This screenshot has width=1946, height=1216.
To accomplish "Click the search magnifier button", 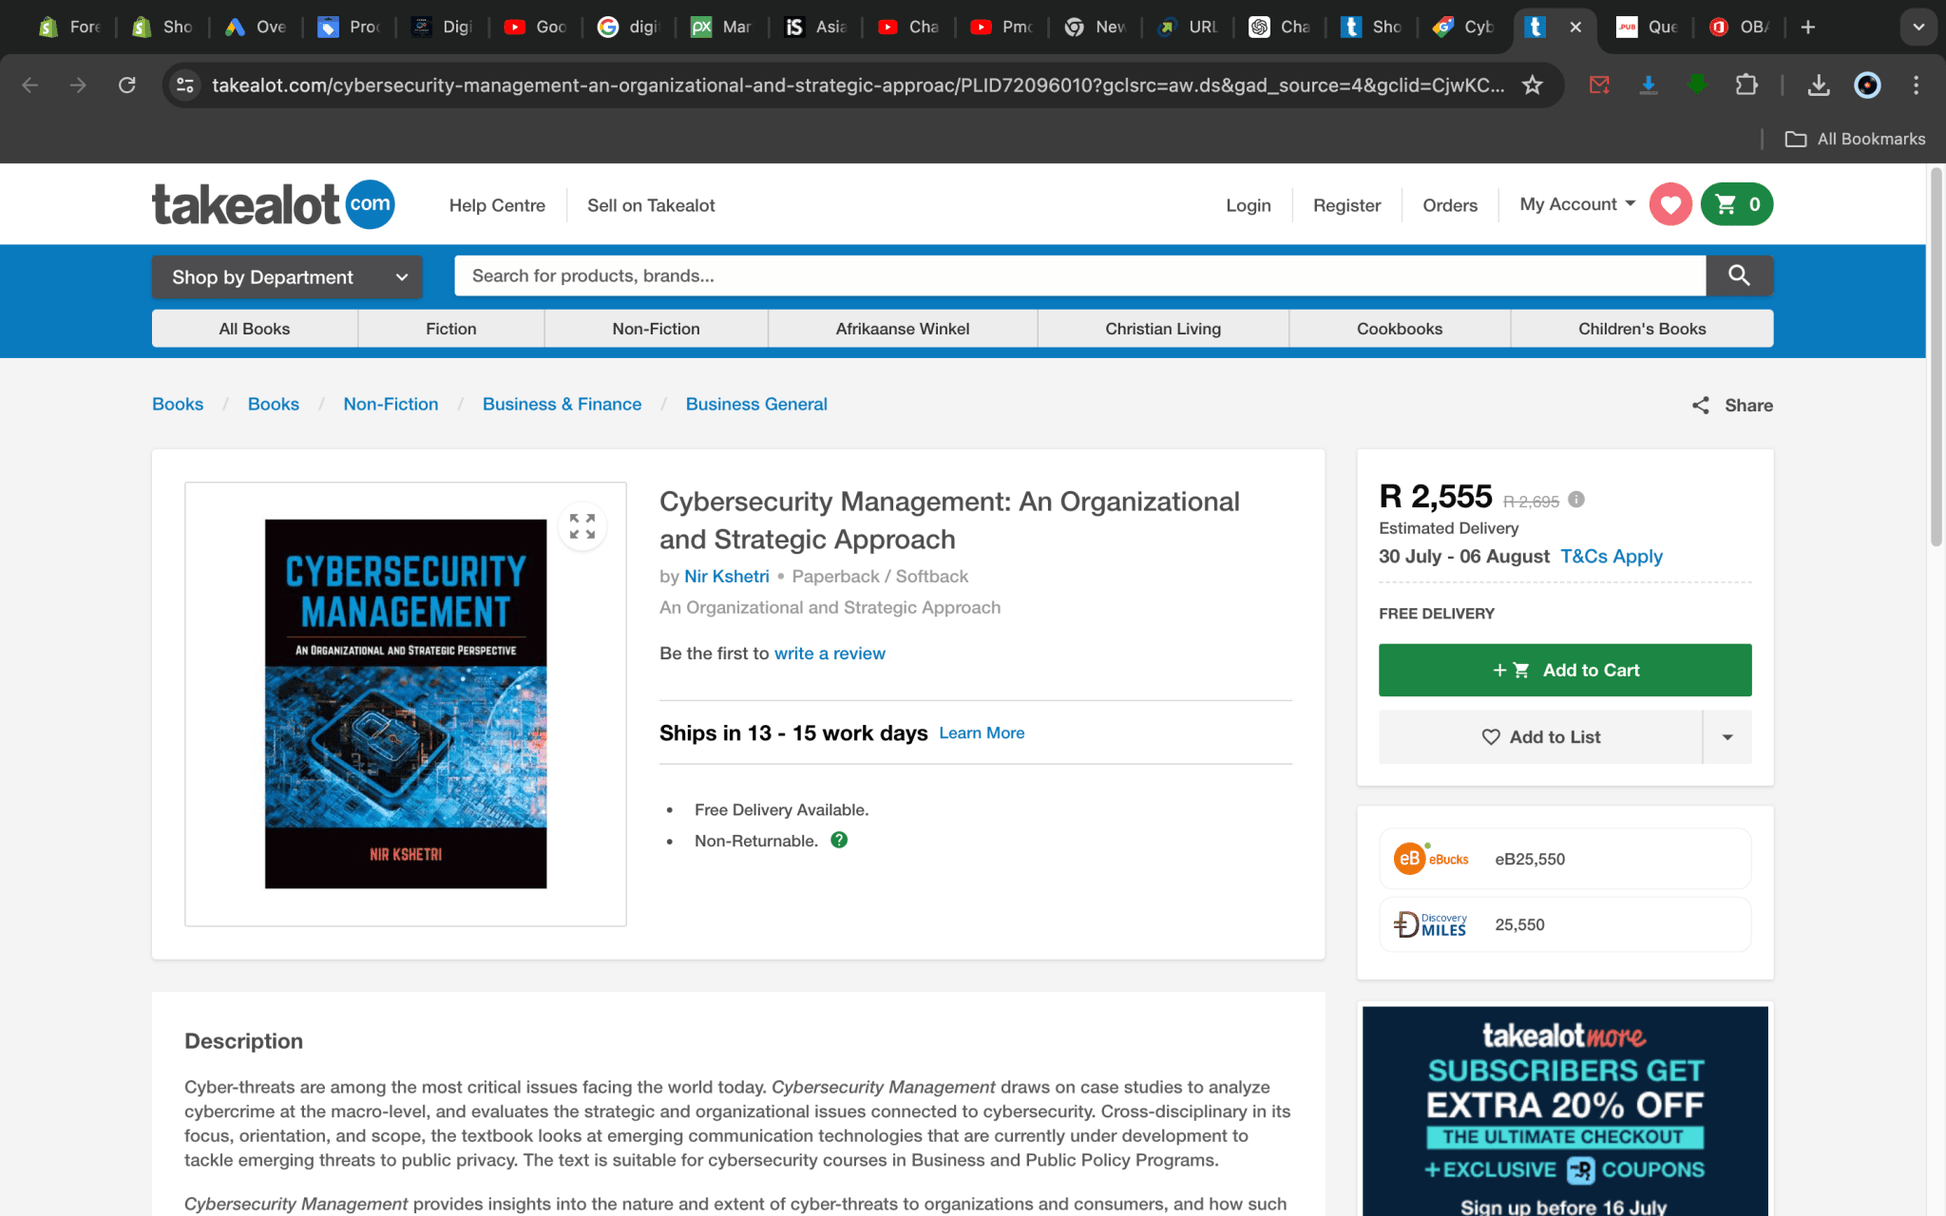I will point(1739,275).
